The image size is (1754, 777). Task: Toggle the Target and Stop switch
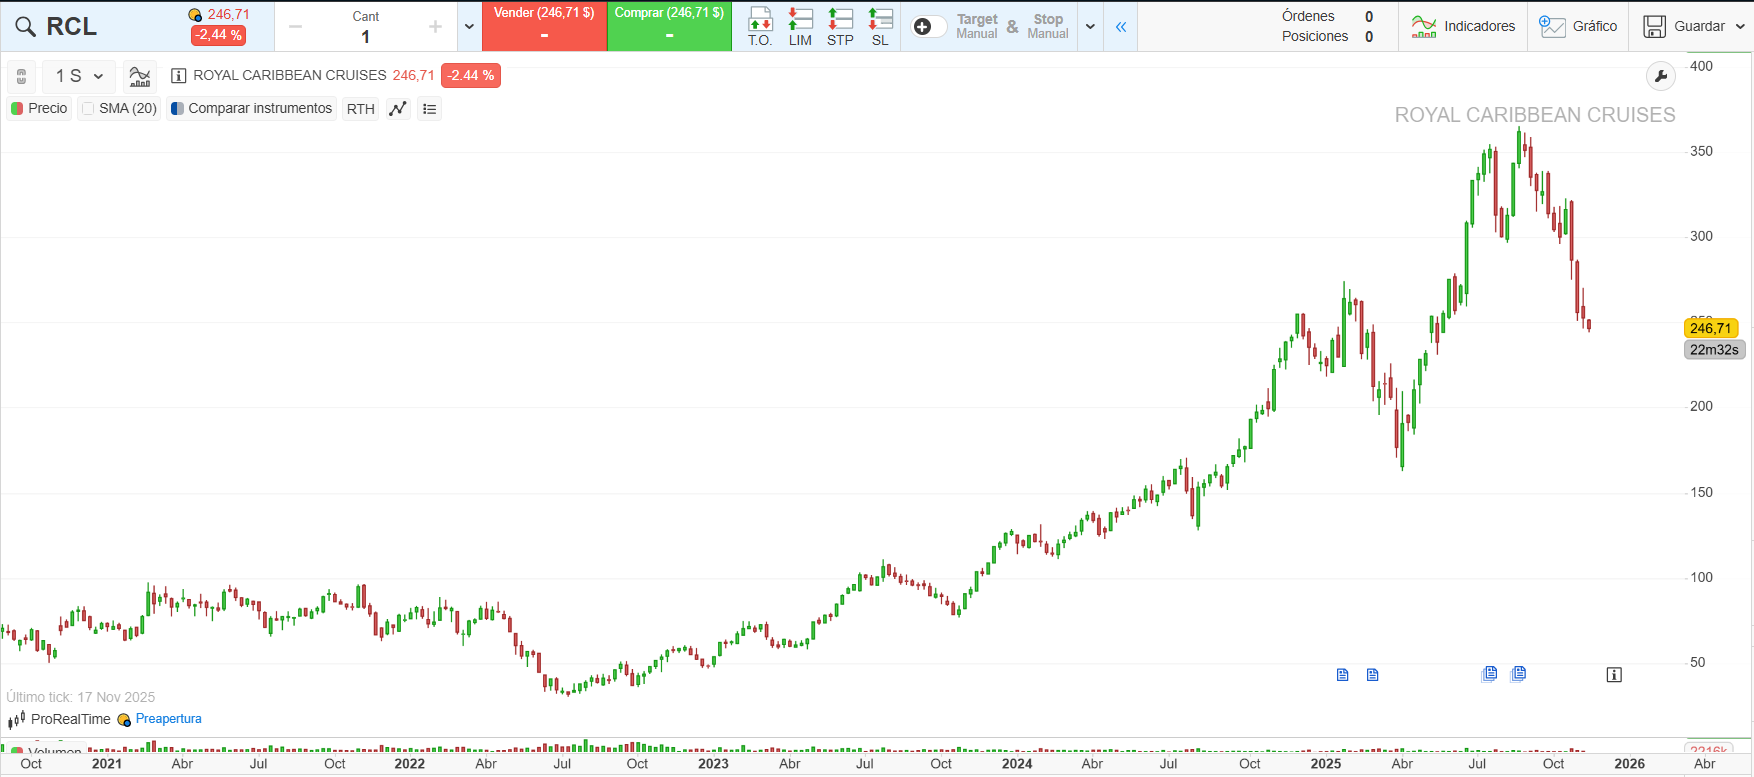pos(928,27)
